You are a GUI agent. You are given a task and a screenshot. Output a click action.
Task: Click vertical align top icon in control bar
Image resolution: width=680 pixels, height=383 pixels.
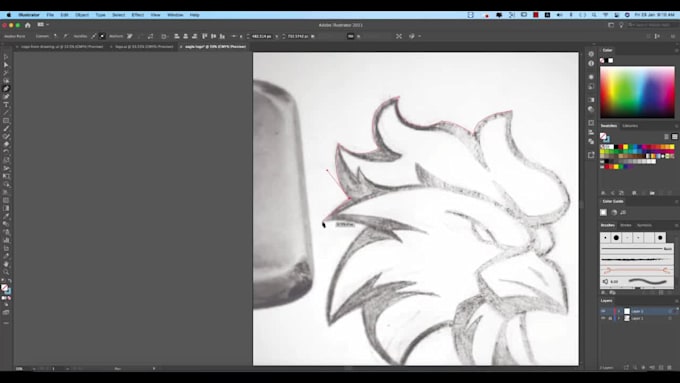pyautogui.click(x=204, y=36)
